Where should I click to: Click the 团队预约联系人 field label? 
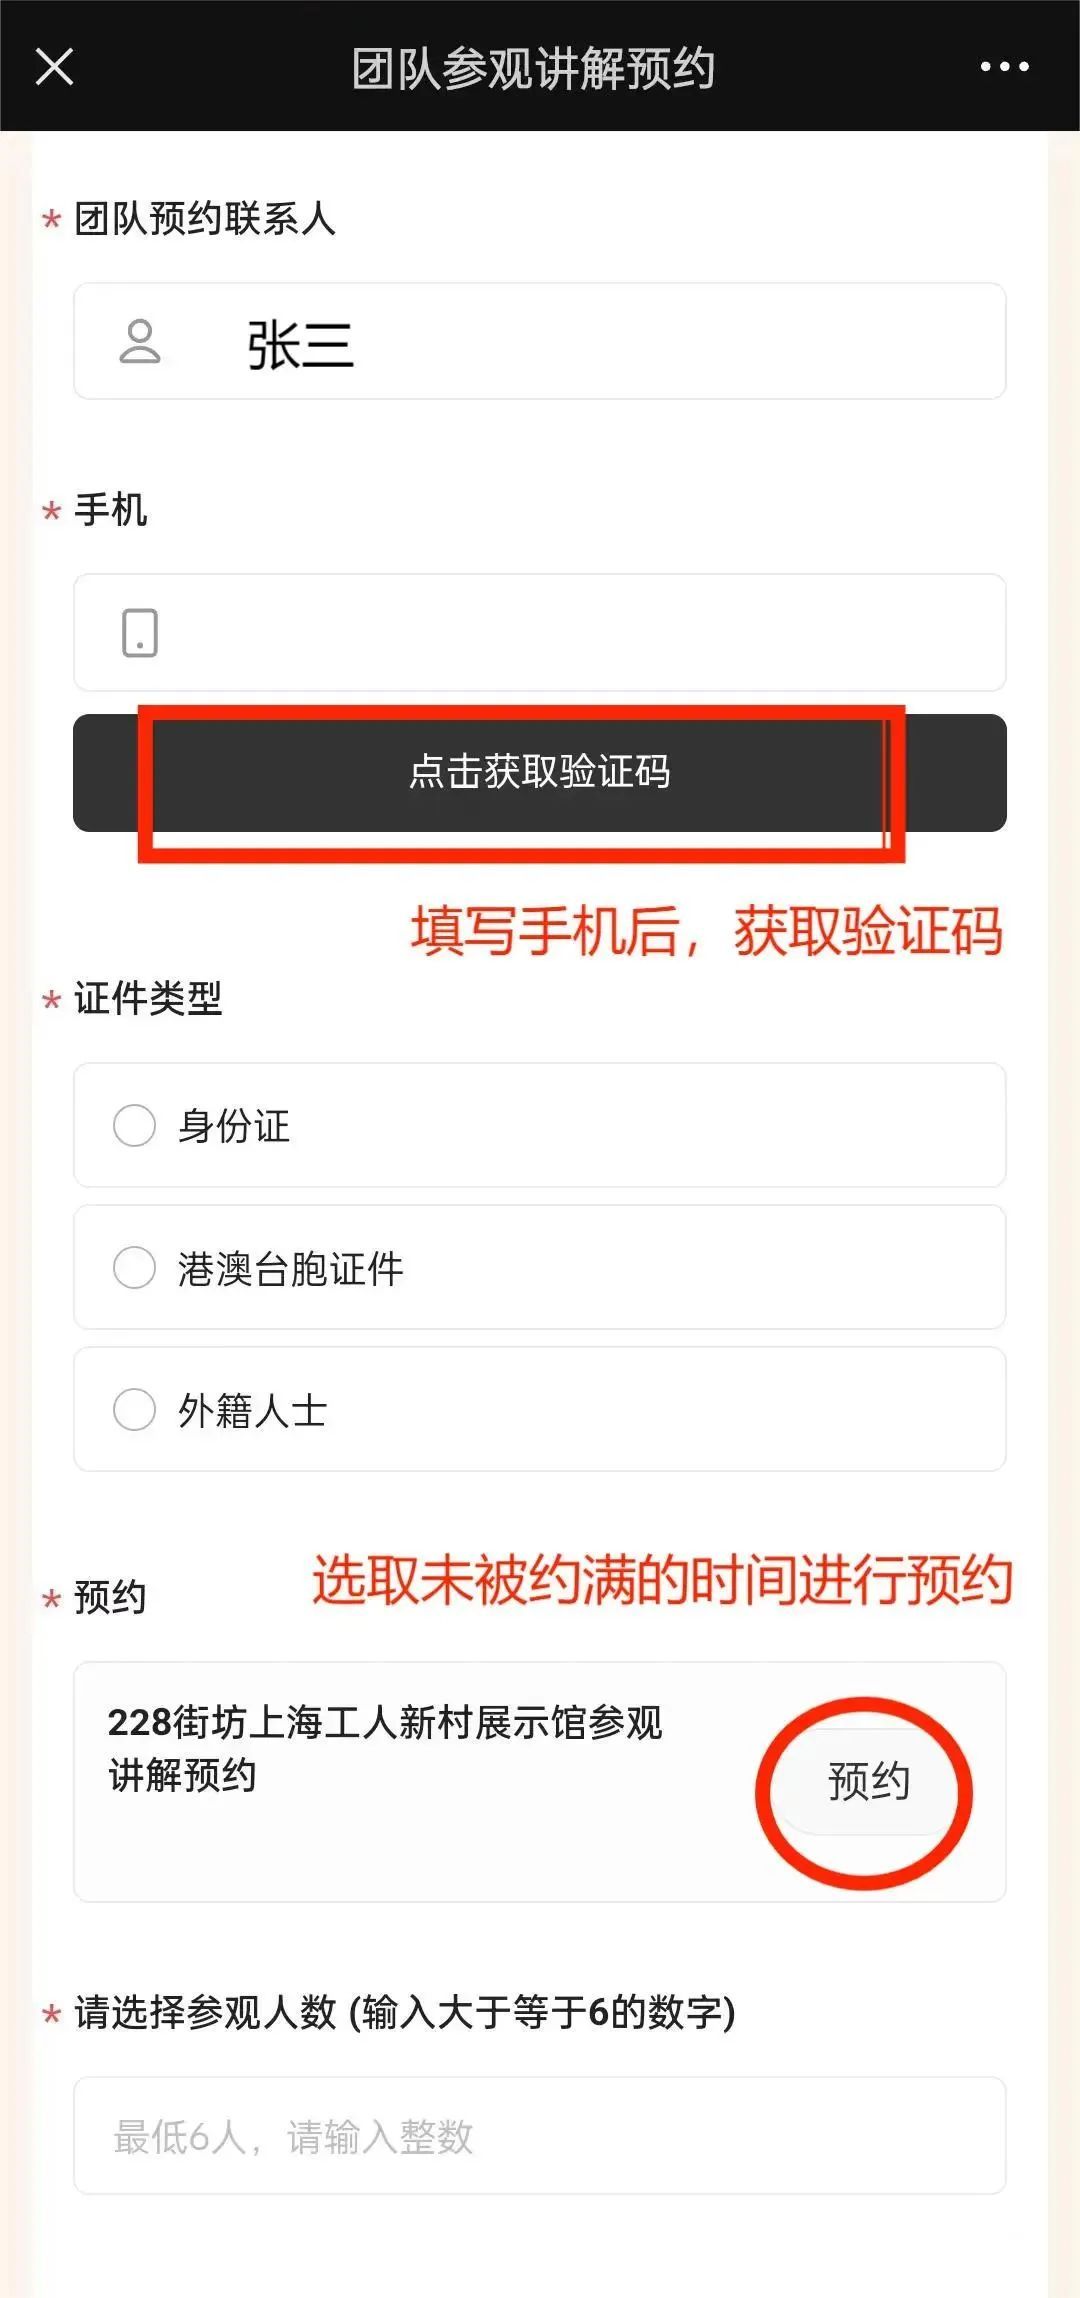[x=204, y=219]
